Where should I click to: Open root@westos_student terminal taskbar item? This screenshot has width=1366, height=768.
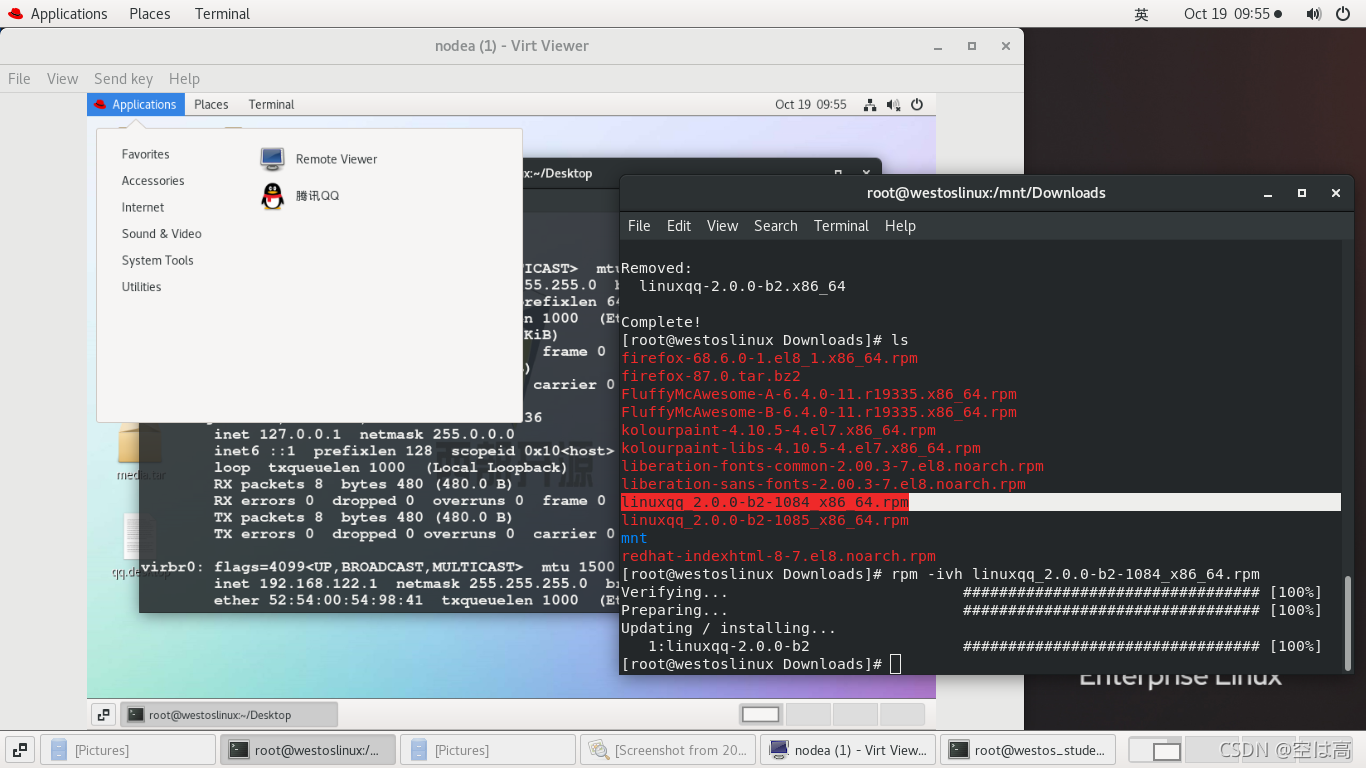1028,750
